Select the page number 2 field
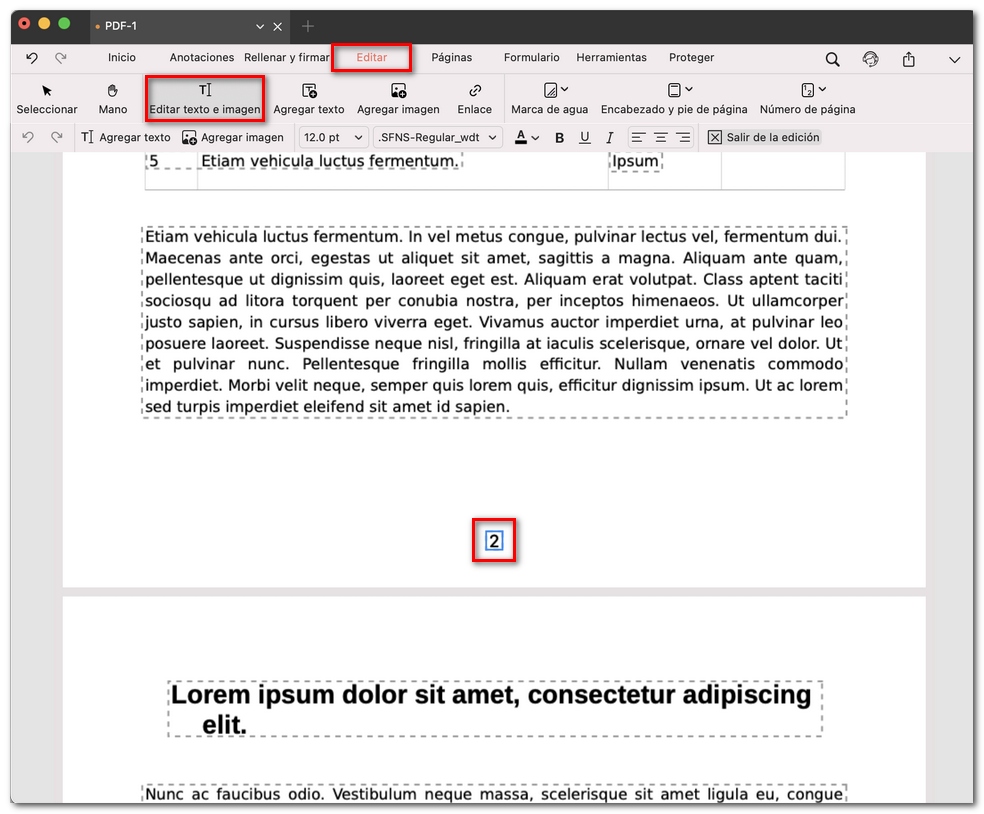Image resolution: width=984 pixels, height=814 pixels. coord(494,540)
